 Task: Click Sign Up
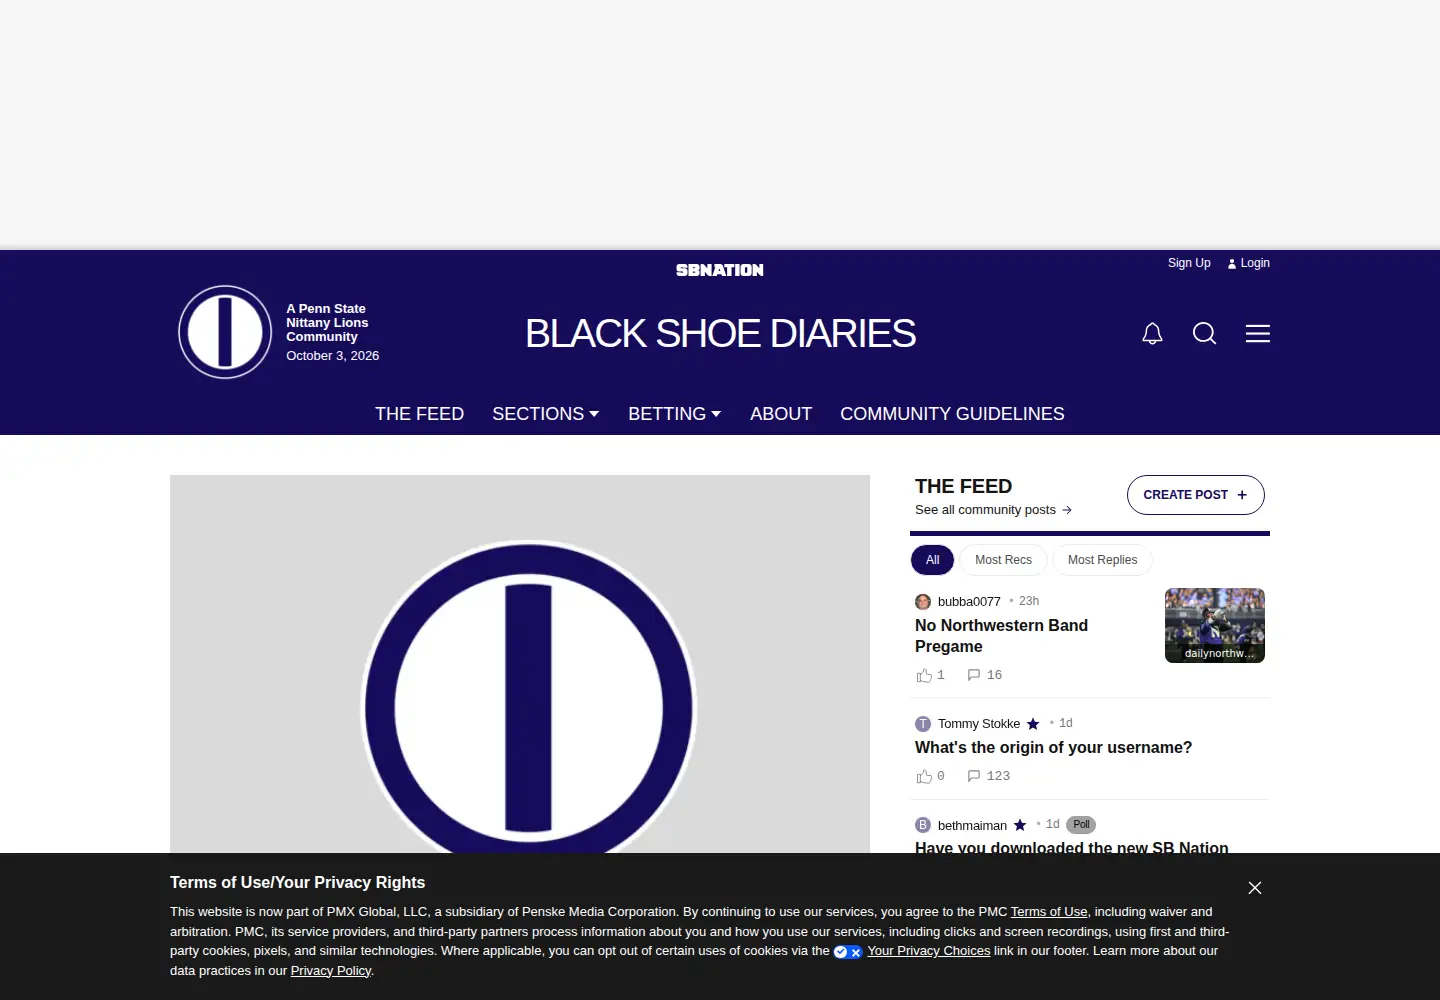(x=1189, y=263)
